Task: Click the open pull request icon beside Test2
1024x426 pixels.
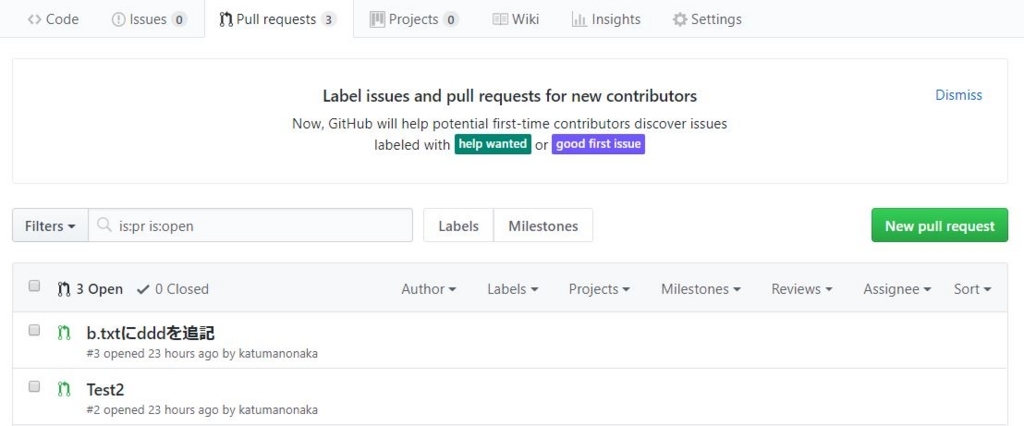Action: click(64, 388)
